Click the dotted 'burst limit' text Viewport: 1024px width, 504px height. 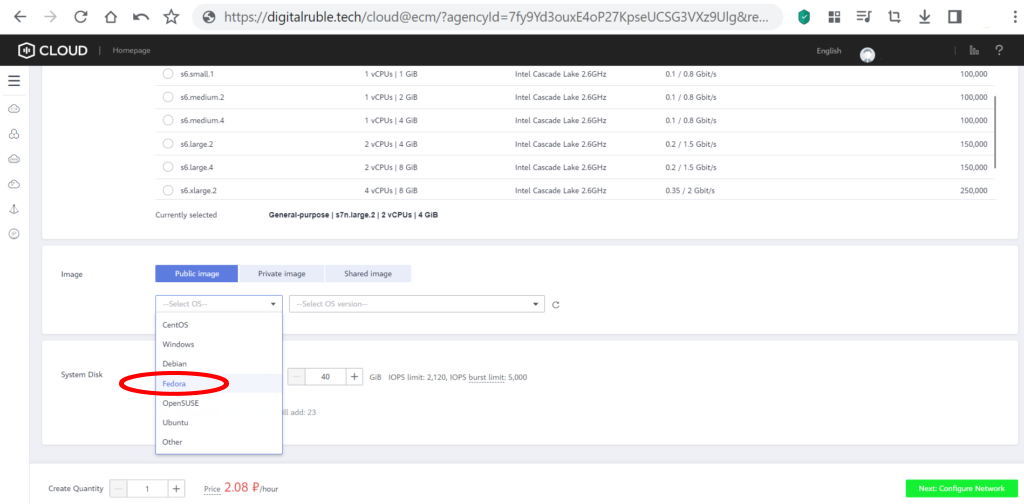point(487,377)
